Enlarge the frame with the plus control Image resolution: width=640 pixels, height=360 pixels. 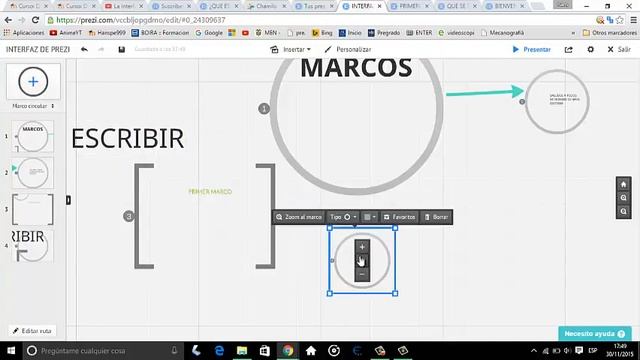point(362,247)
